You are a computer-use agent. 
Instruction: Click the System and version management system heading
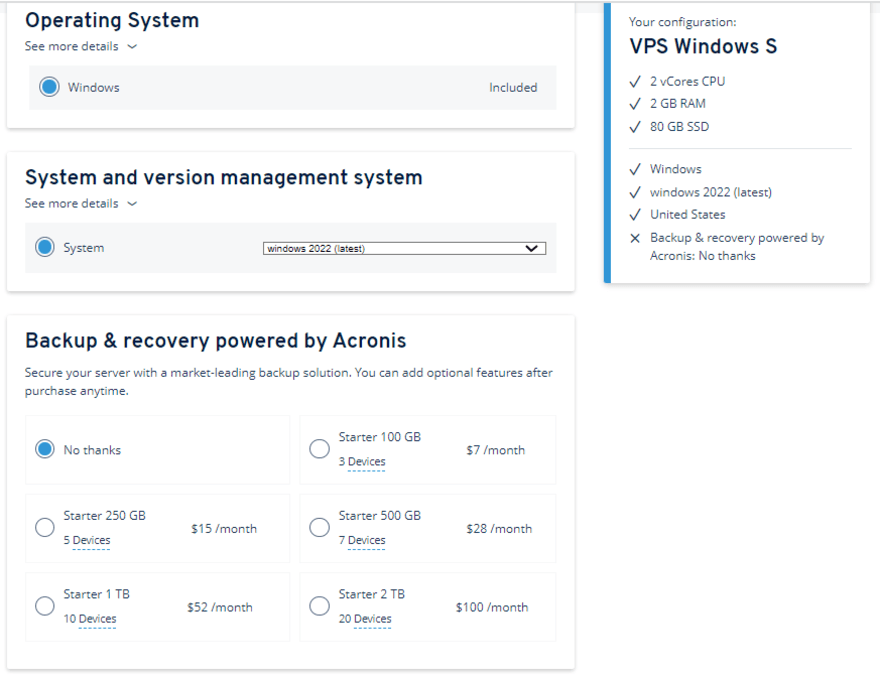pos(224,177)
